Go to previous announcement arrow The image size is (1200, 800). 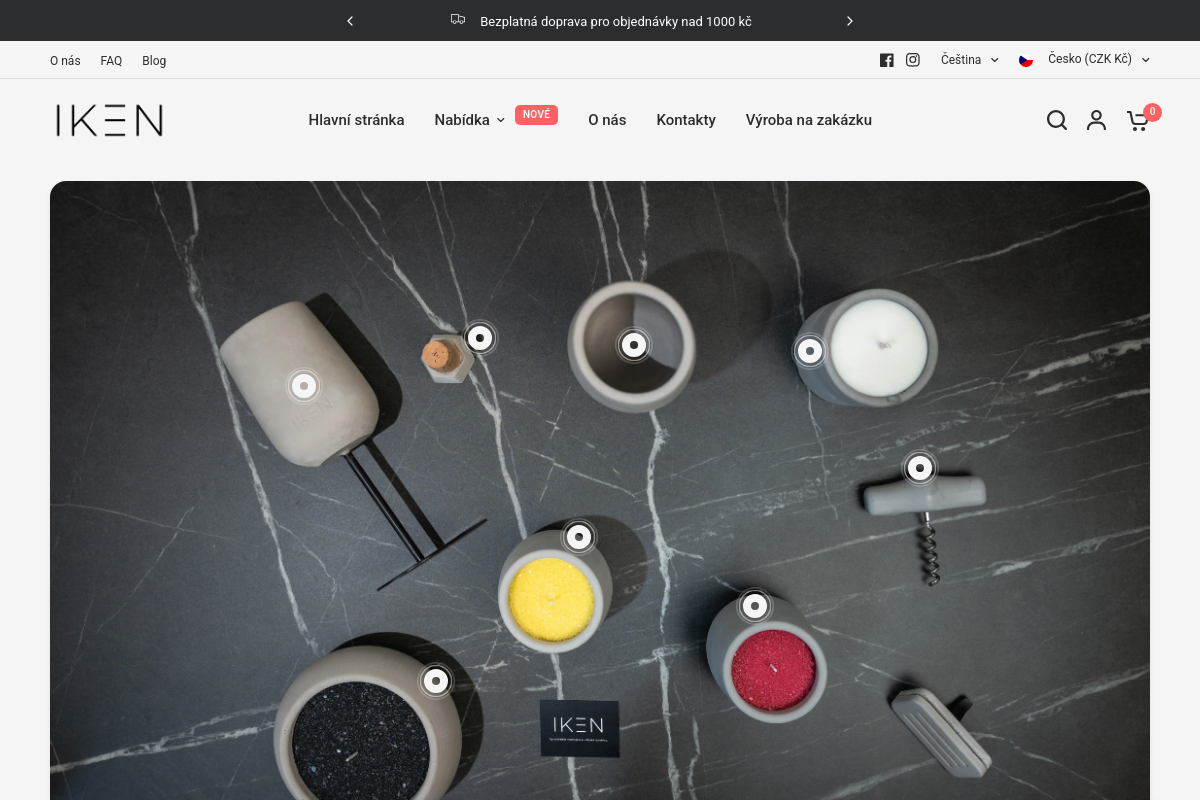pyautogui.click(x=350, y=21)
